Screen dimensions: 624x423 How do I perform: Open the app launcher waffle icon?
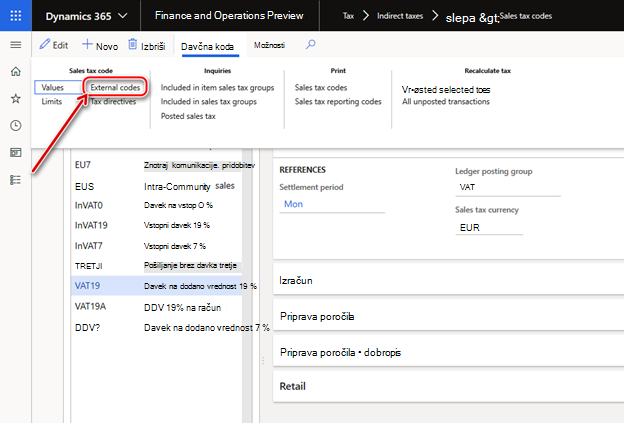pos(16,16)
